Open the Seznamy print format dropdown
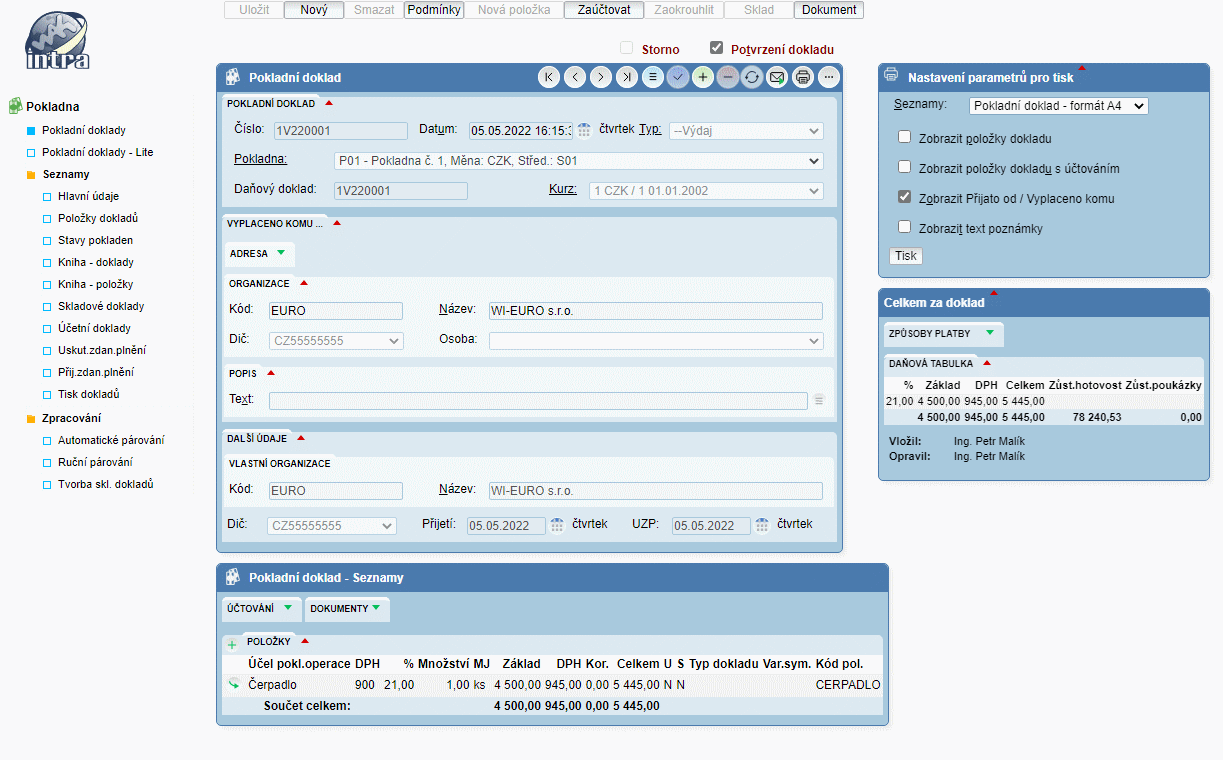Image resolution: width=1223 pixels, height=760 pixels. (1058, 105)
